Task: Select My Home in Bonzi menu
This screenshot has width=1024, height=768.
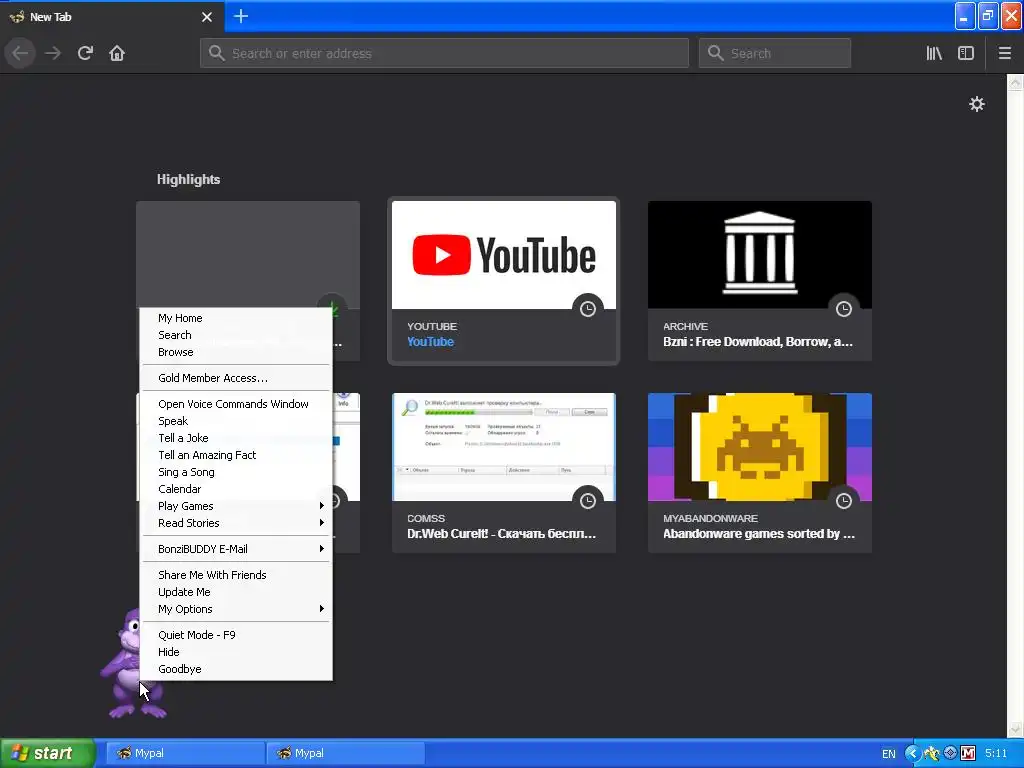Action: point(236,318)
